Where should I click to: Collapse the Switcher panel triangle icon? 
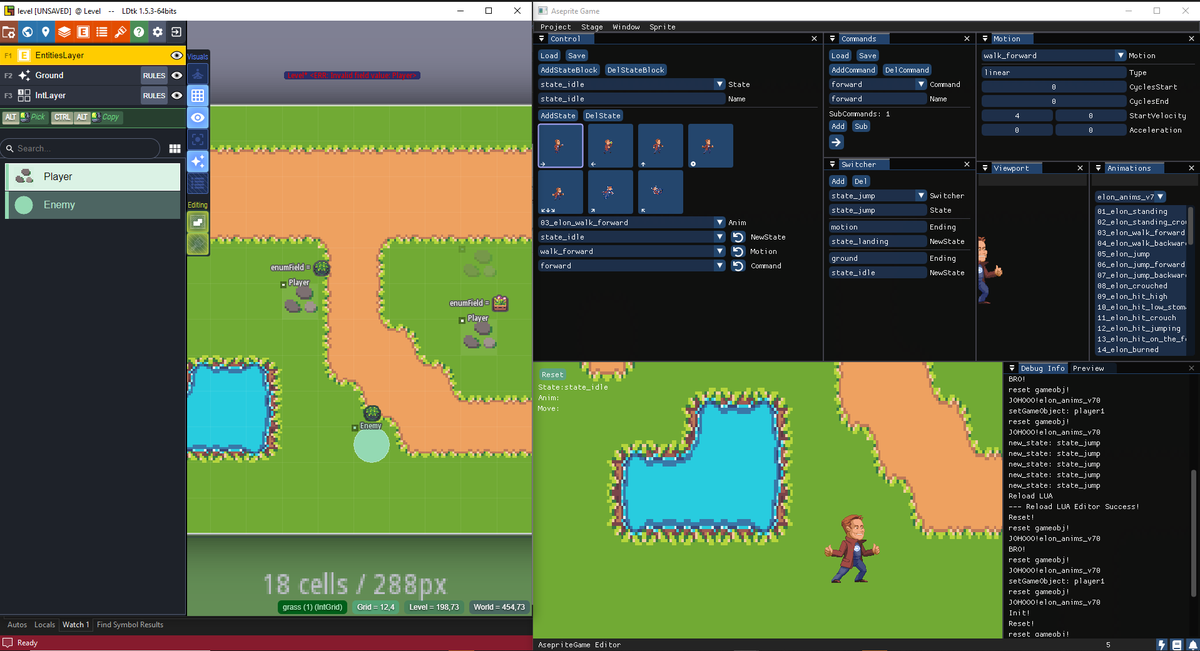[x=834, y=164]
